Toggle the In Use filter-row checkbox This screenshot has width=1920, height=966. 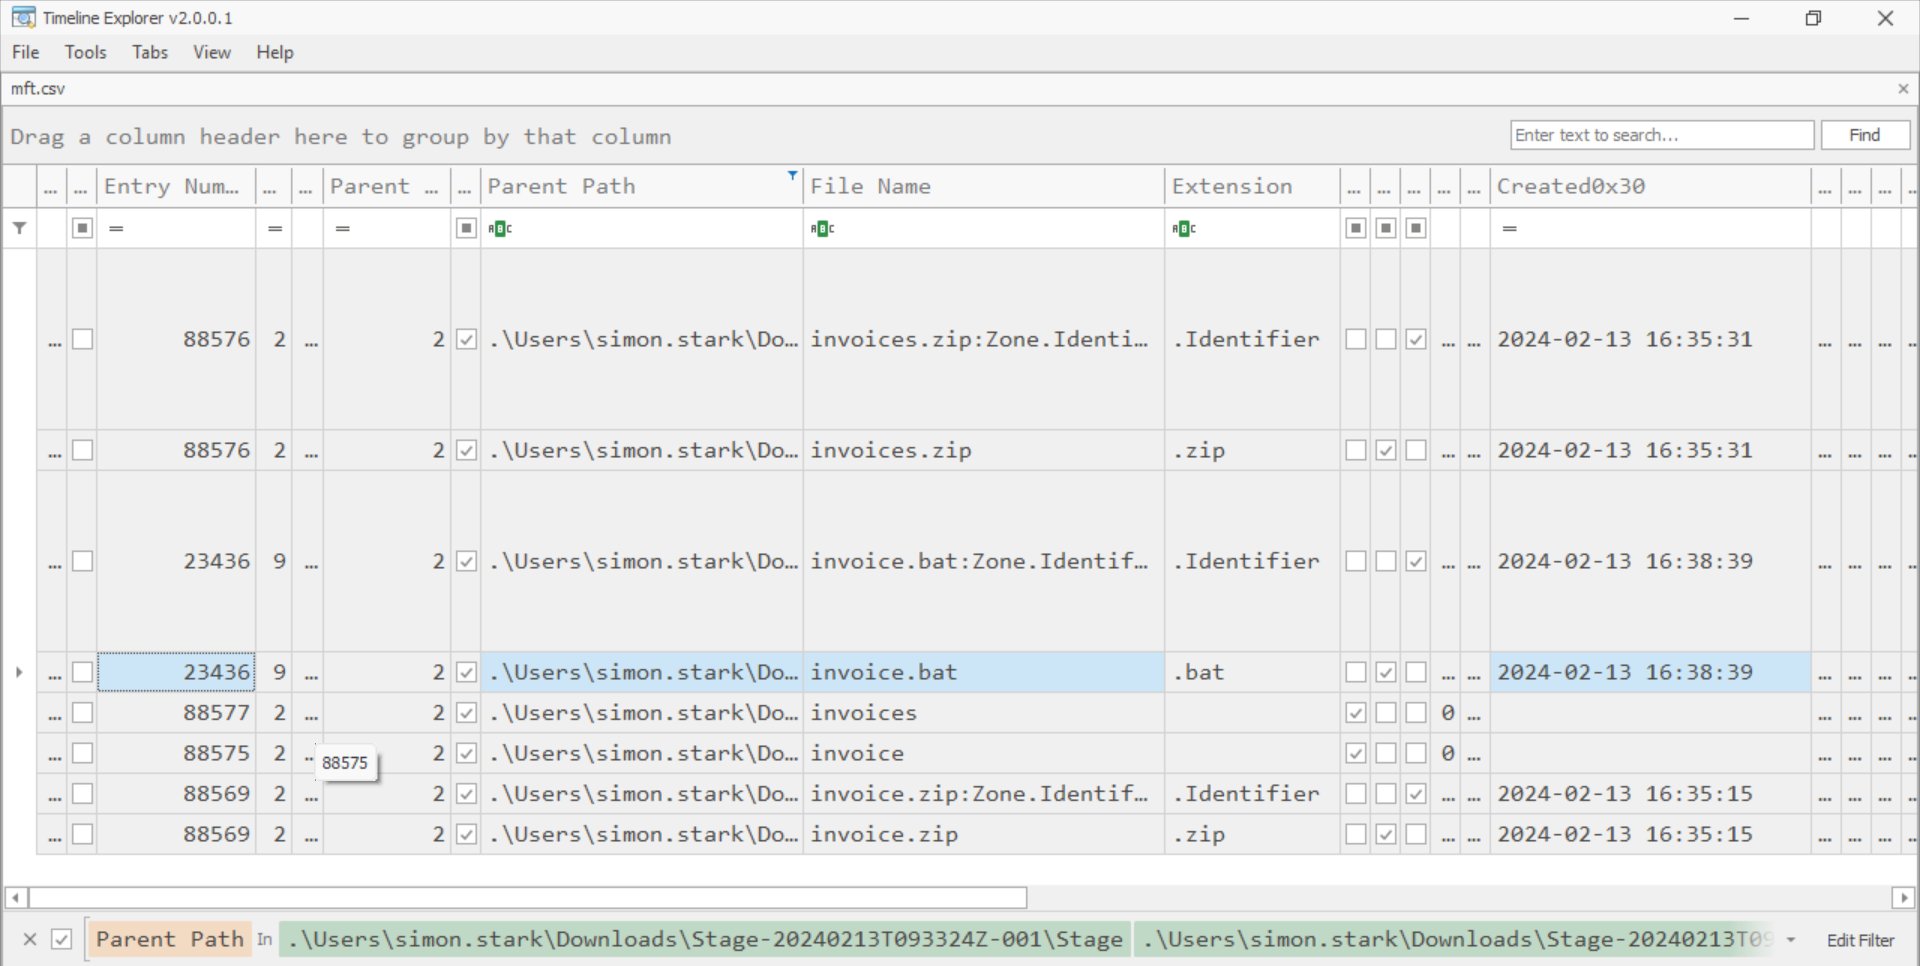pyautogui.click(x=466, y=228)
